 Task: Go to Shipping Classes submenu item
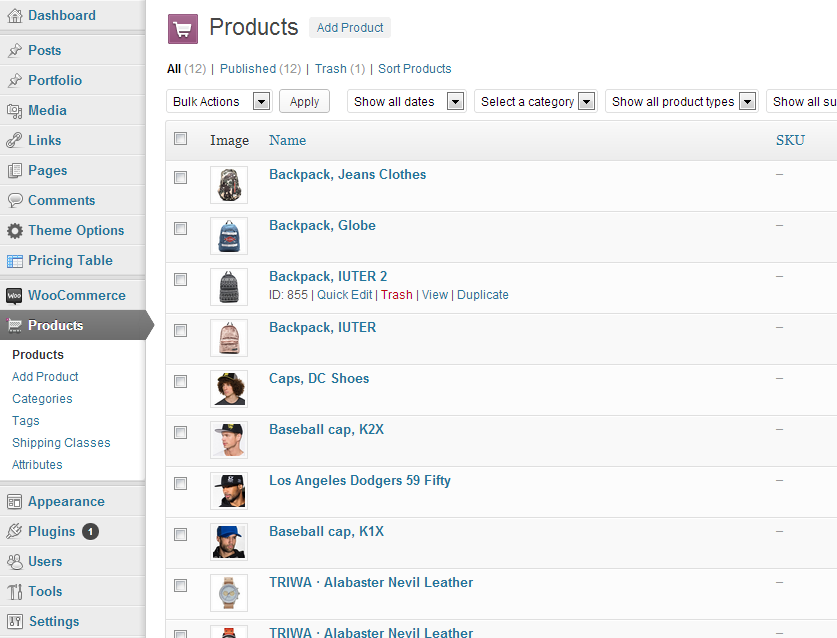[x=61, y=443]
